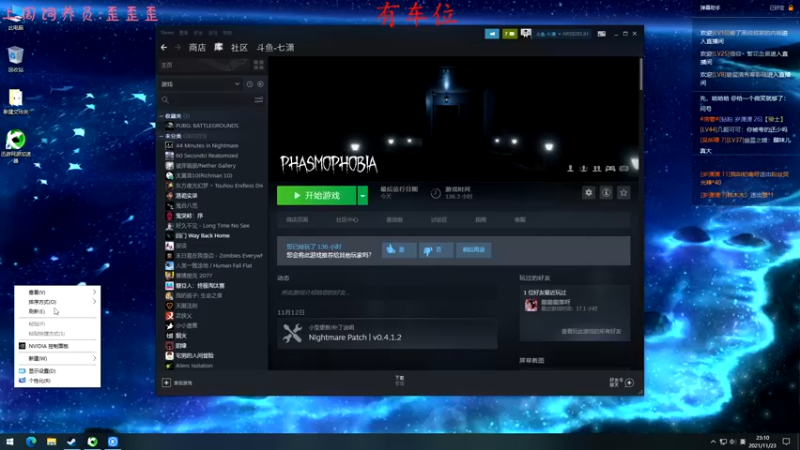800x450 pixels.
Task: Click the Nightmare Patch wrench icon
Action: coord(292,333)
